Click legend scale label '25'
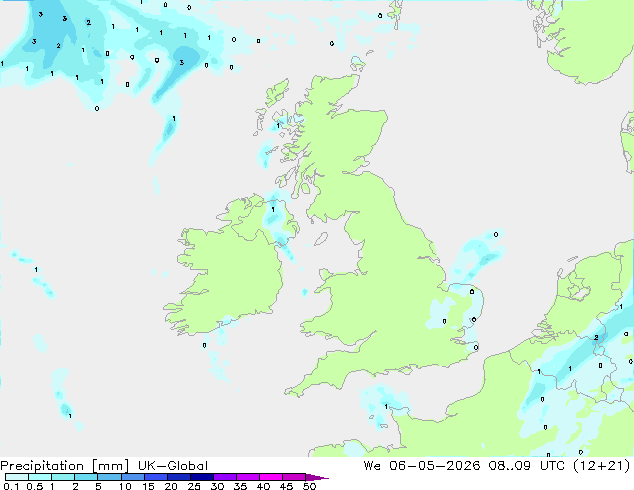This screenshot has width=634, height=490. (x=194, y=486)
